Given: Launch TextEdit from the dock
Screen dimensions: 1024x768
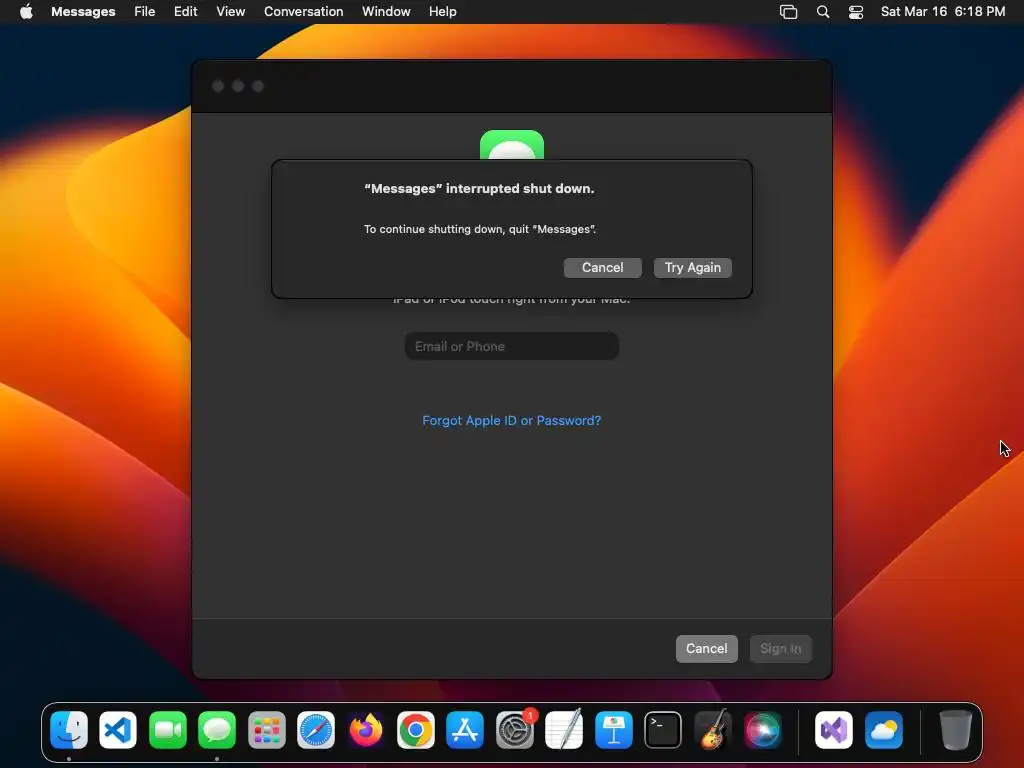Looking at the screenshot, I should click(564, 729).
